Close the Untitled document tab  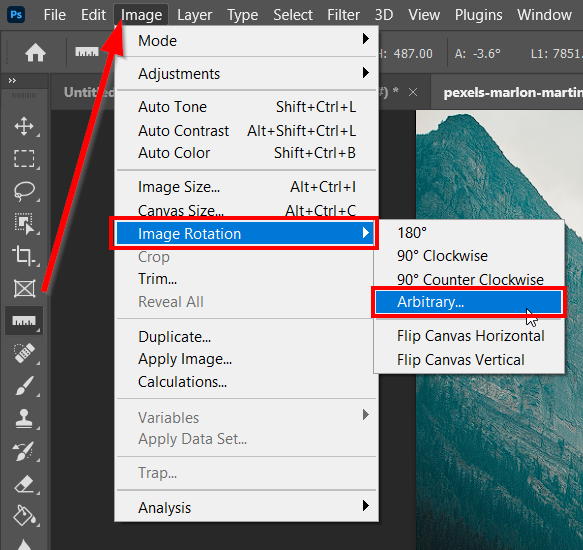(413, 92)
